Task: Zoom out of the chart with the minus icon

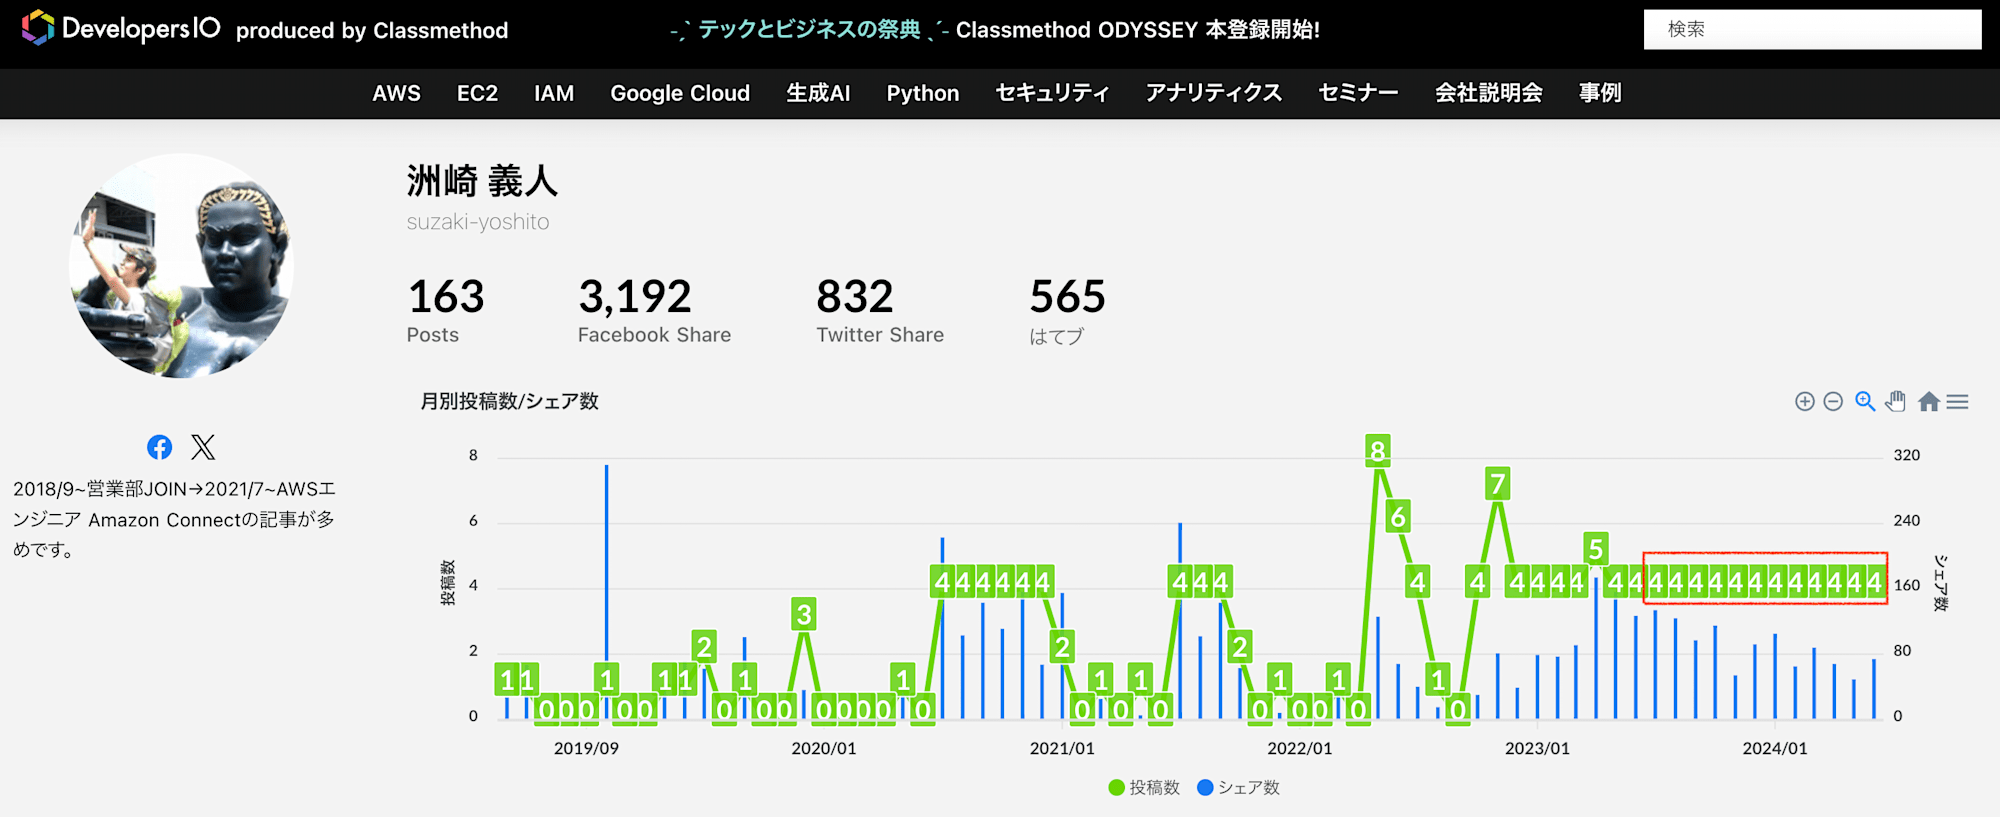Action: (x=1833, y=402)
